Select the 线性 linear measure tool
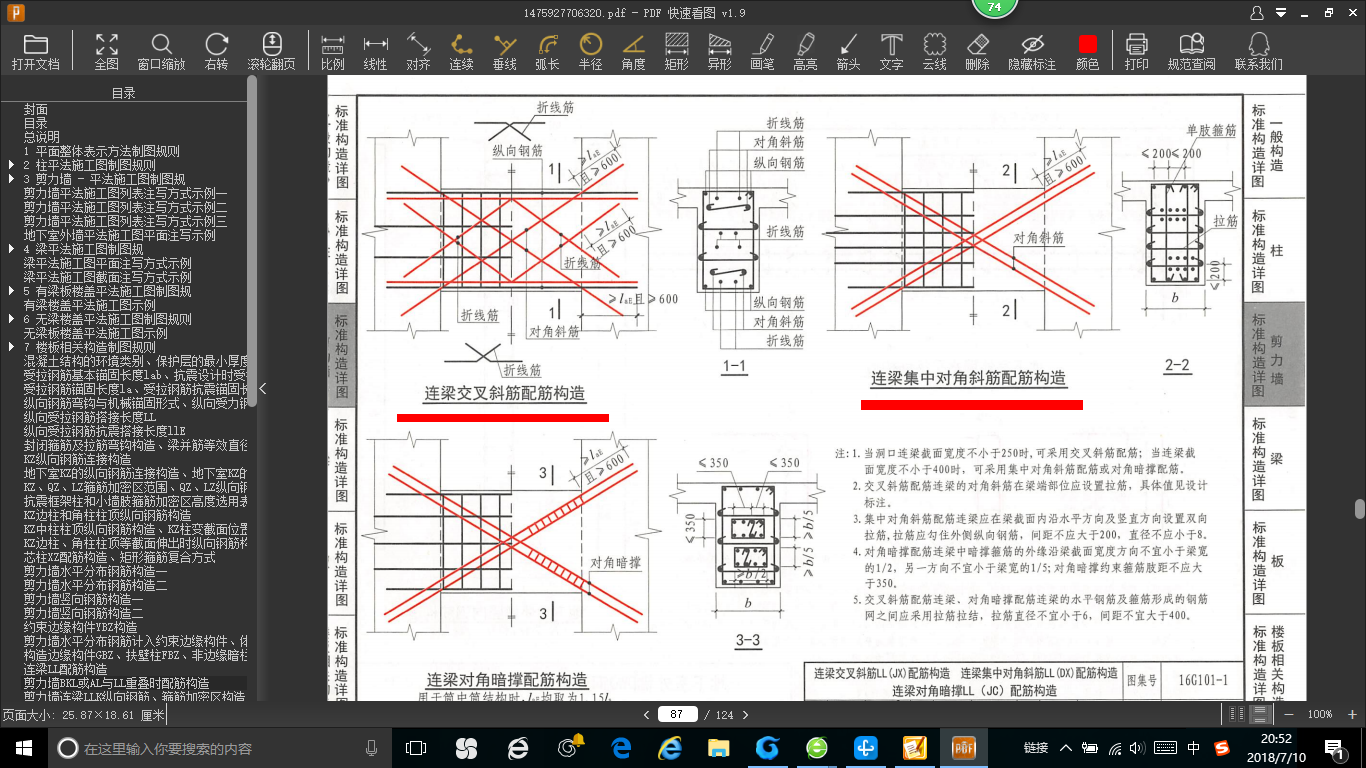This screenshot has width=1366, height=768. (x=375, y=51)
